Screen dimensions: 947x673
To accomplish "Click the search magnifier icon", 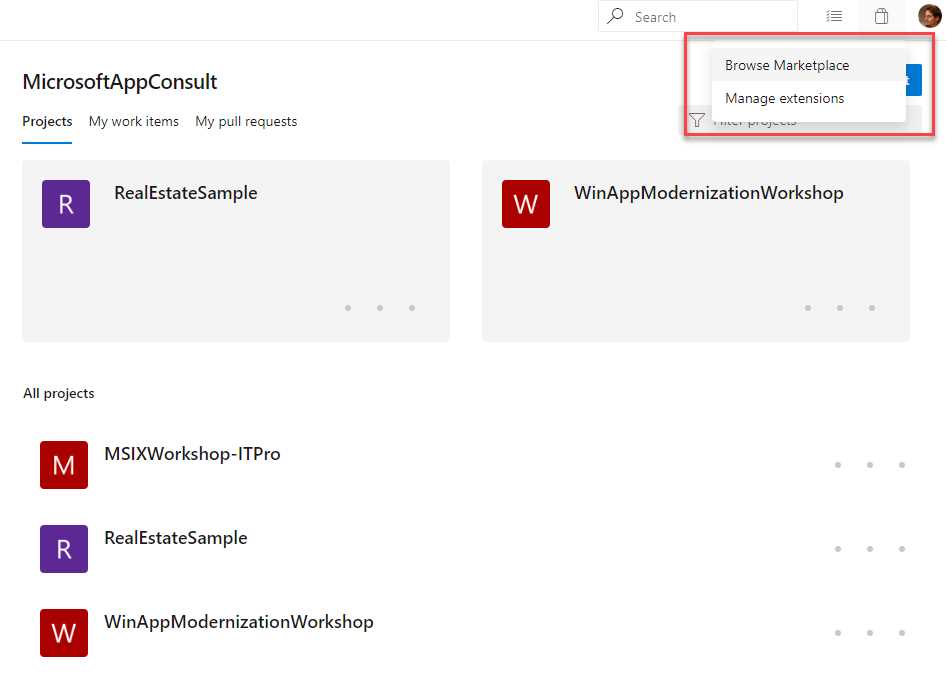I will pyautogui.click(x=614, y=16).
